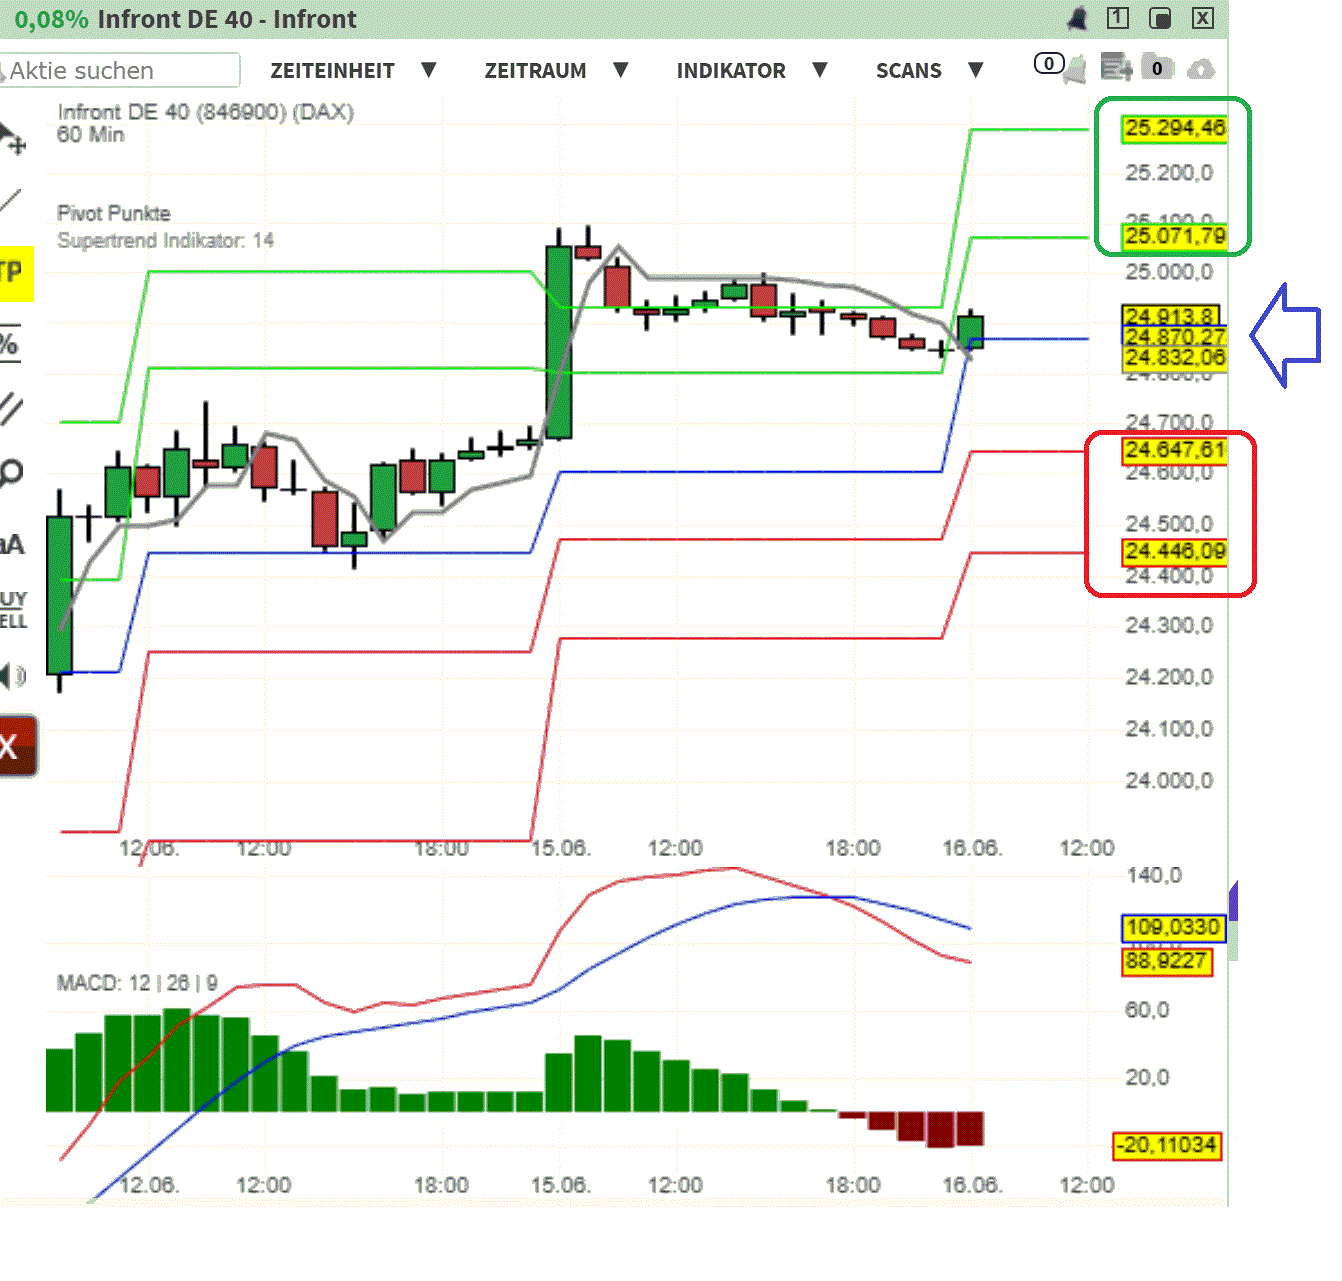Click the 25.071,79 pivot price label
The image size is (1342, 1281).
1174,237
